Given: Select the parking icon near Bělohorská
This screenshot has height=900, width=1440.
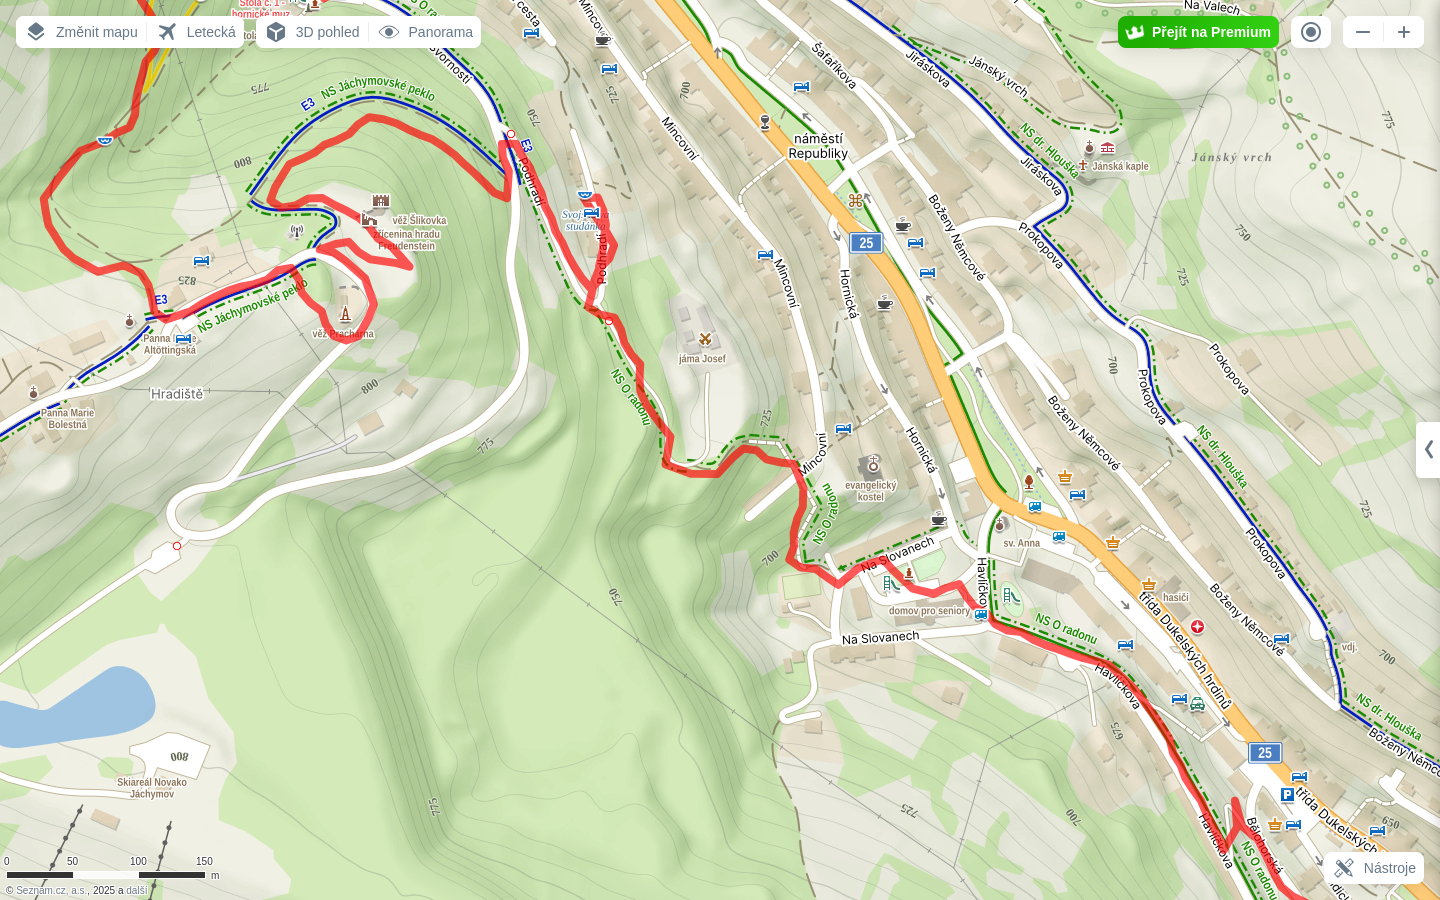Looking at the screenshot, I should (x=1287, y=795).
